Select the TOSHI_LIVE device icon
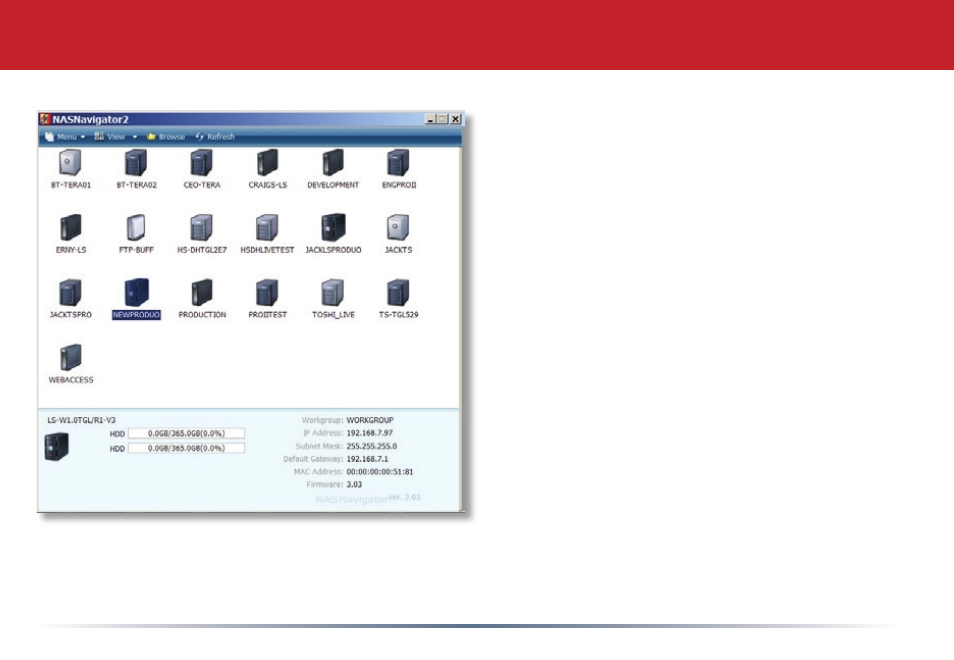954x660 pixels. [333, 293]
